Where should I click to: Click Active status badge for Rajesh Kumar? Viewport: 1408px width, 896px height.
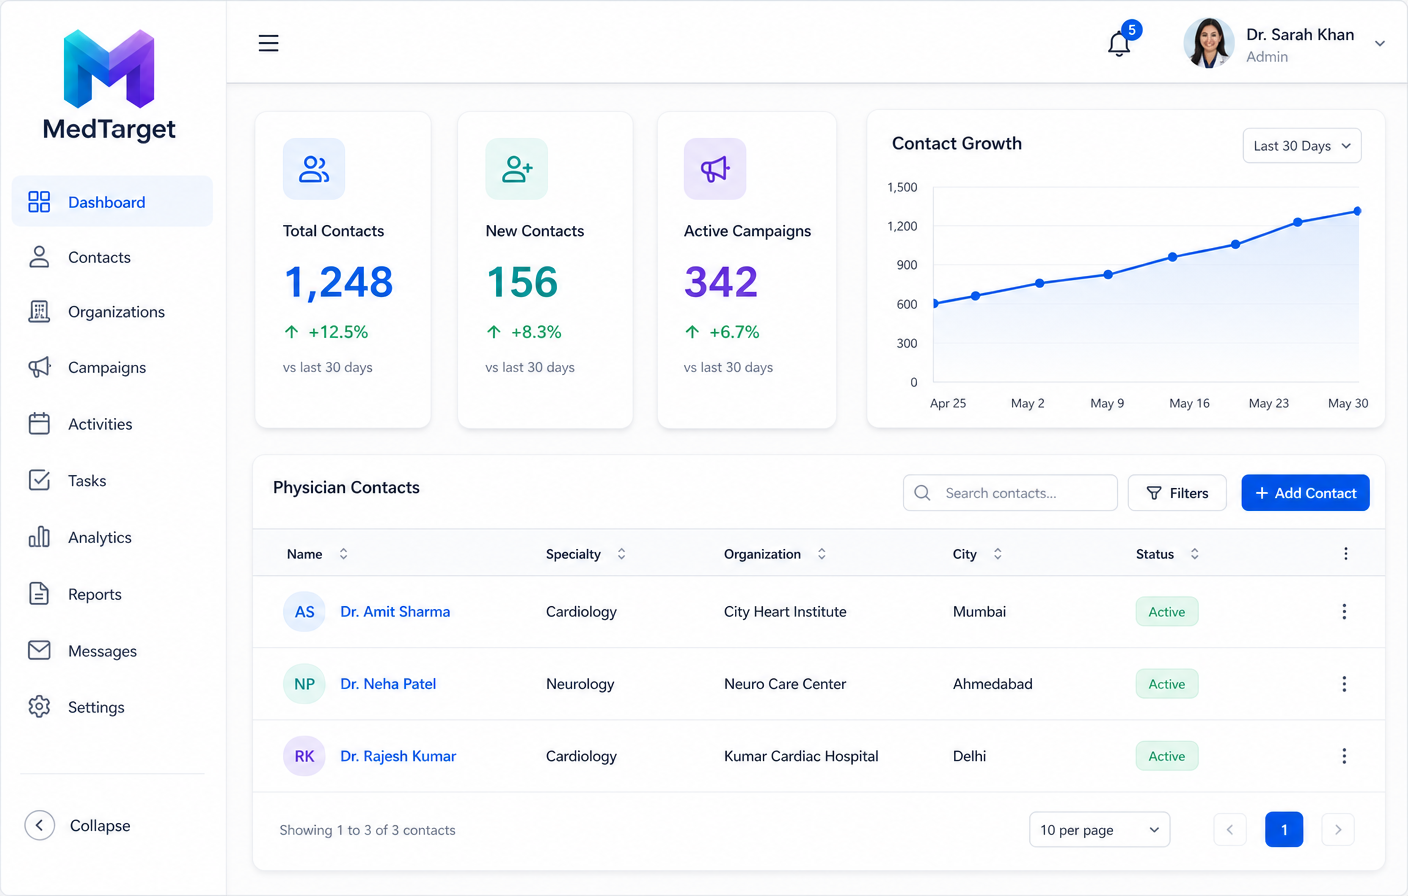1167,756
